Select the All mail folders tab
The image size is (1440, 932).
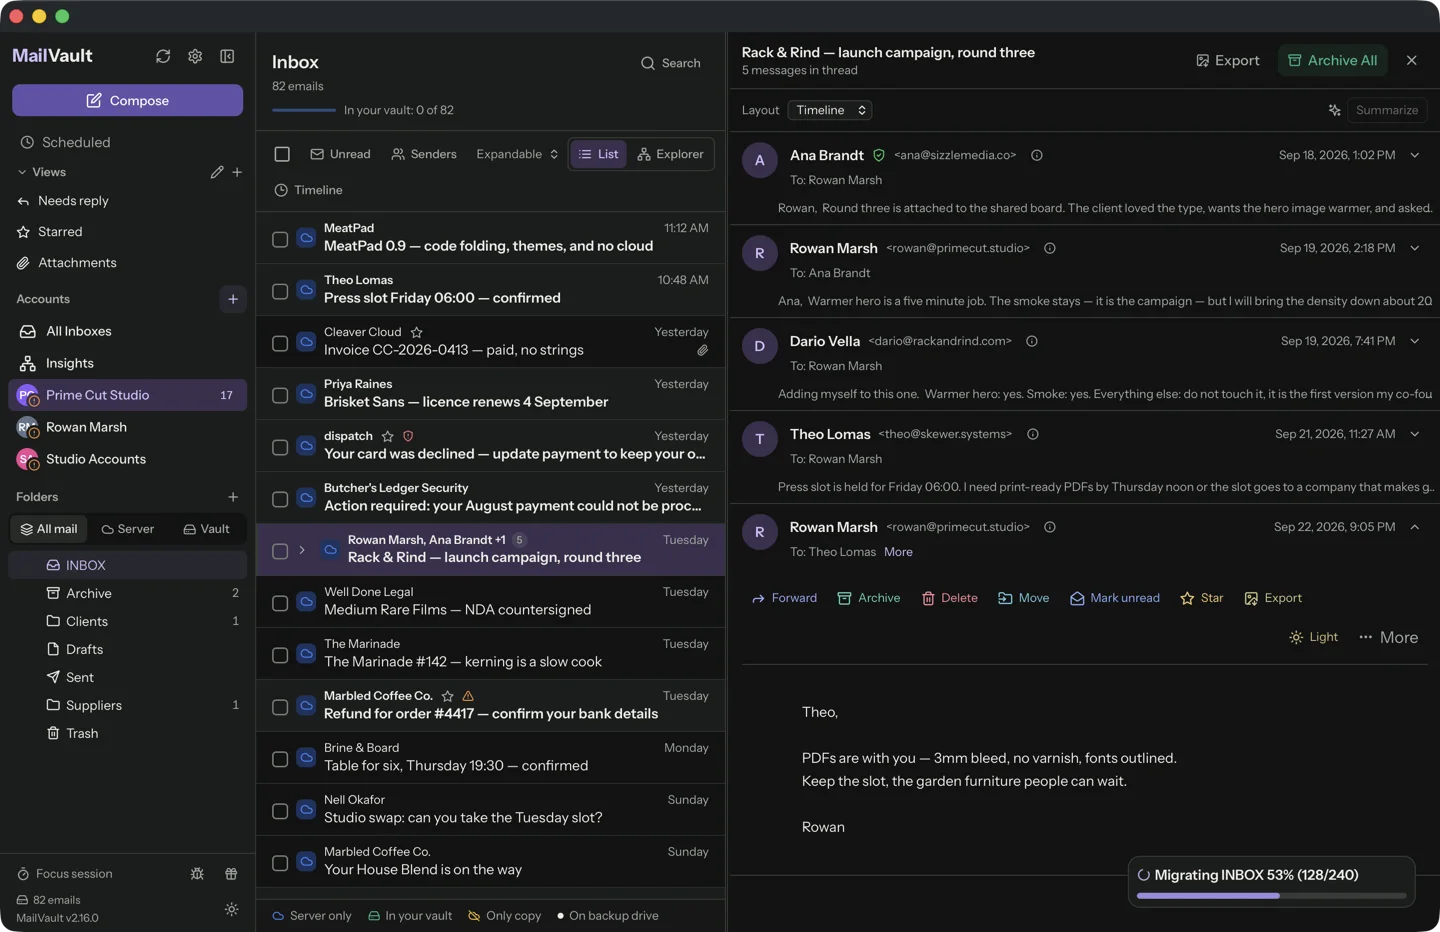click(49, 529)
